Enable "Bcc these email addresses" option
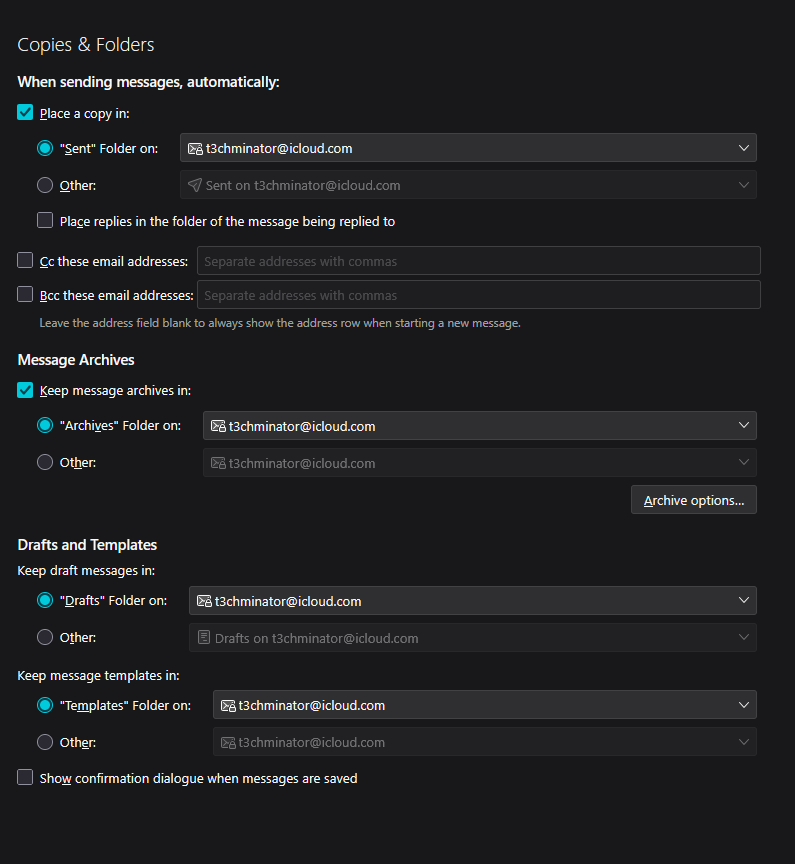Screen dimensions: 795x864 pos(26,295)
